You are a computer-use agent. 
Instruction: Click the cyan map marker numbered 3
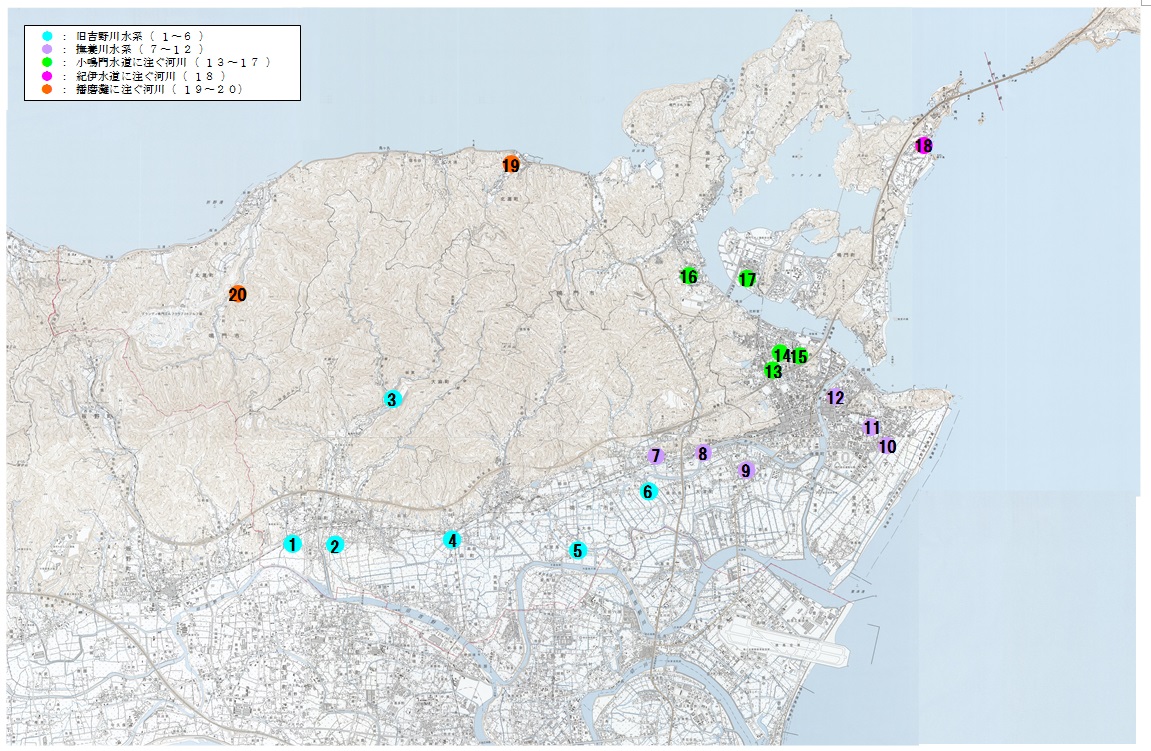(x=392, y=399)
